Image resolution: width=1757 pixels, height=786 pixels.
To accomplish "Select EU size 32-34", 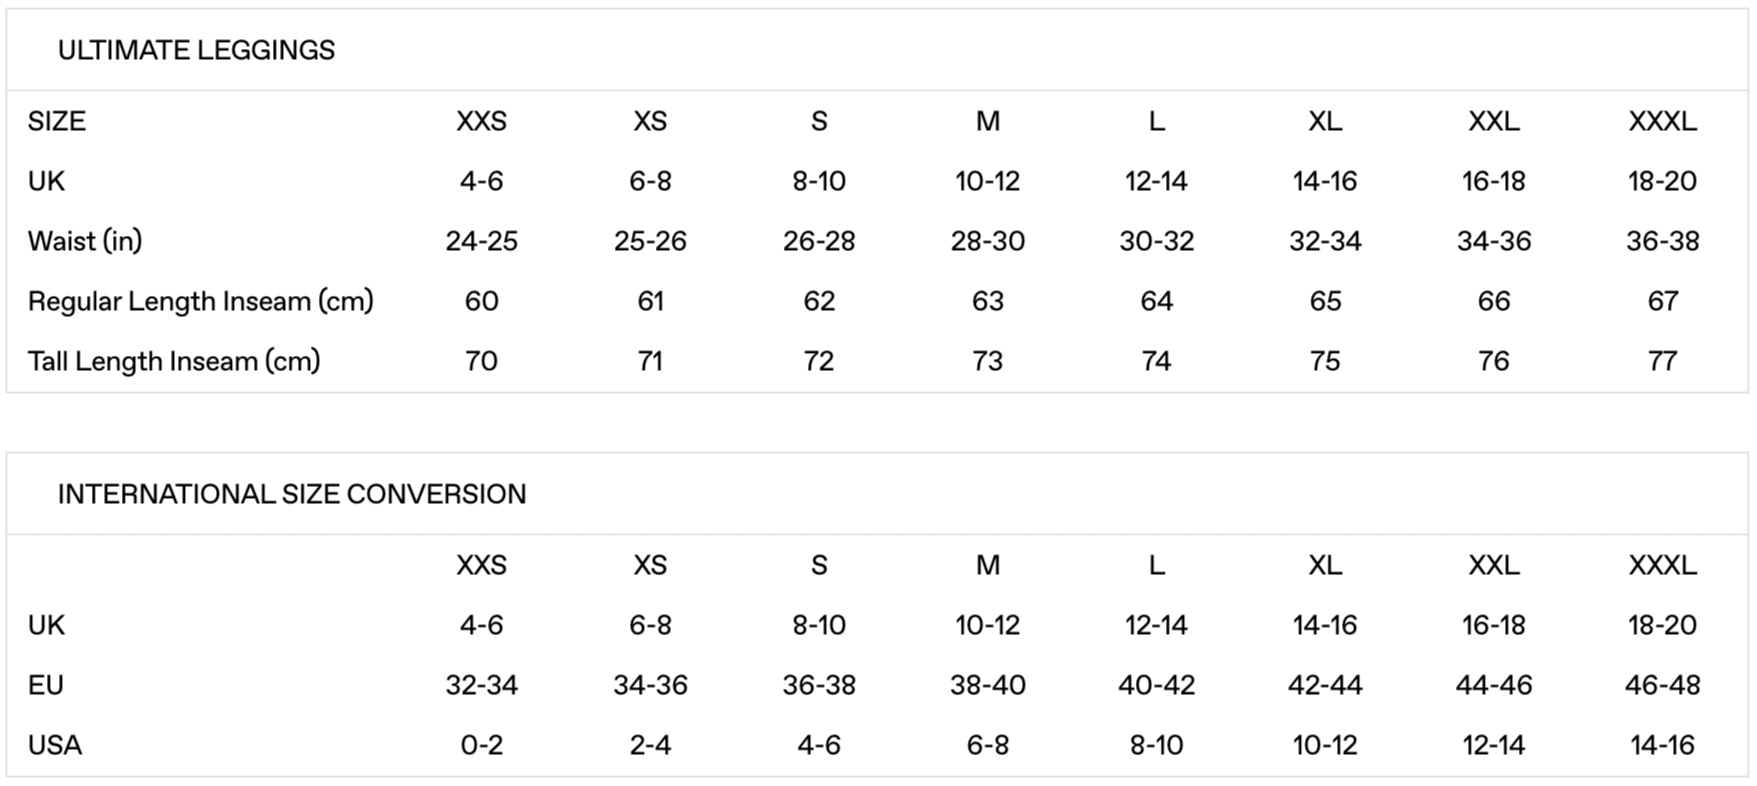I will click(x=481, y=685).
